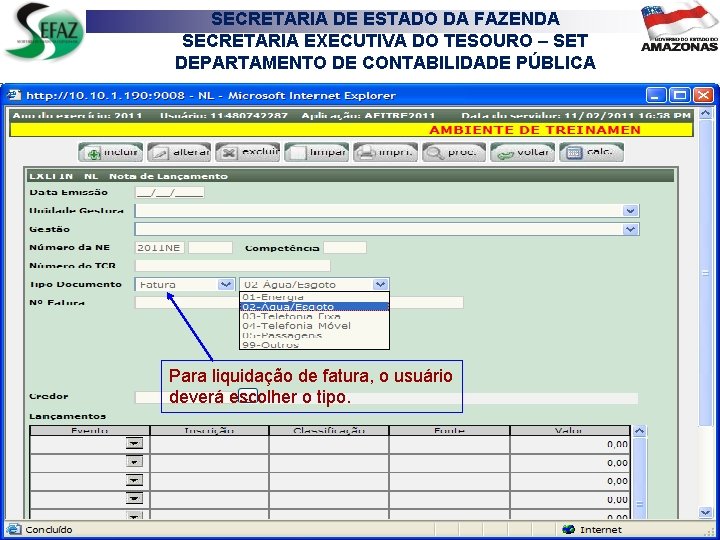Click the Evento column header
Viewport: 720px width, 540px height.
click(x=90, y=430)
